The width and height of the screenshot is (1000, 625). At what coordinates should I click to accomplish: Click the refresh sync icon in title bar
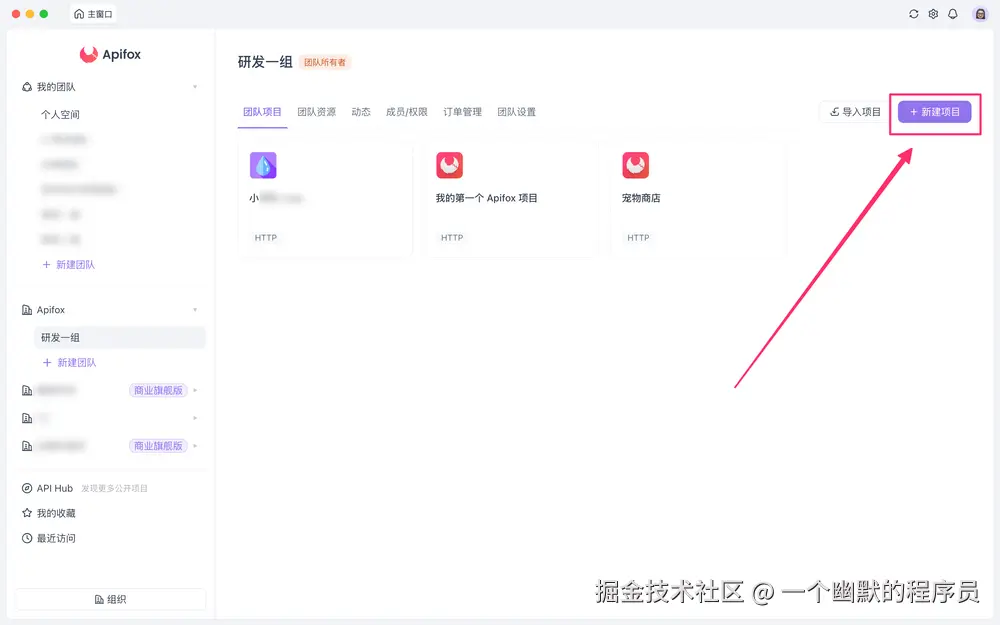click(913, 14)
